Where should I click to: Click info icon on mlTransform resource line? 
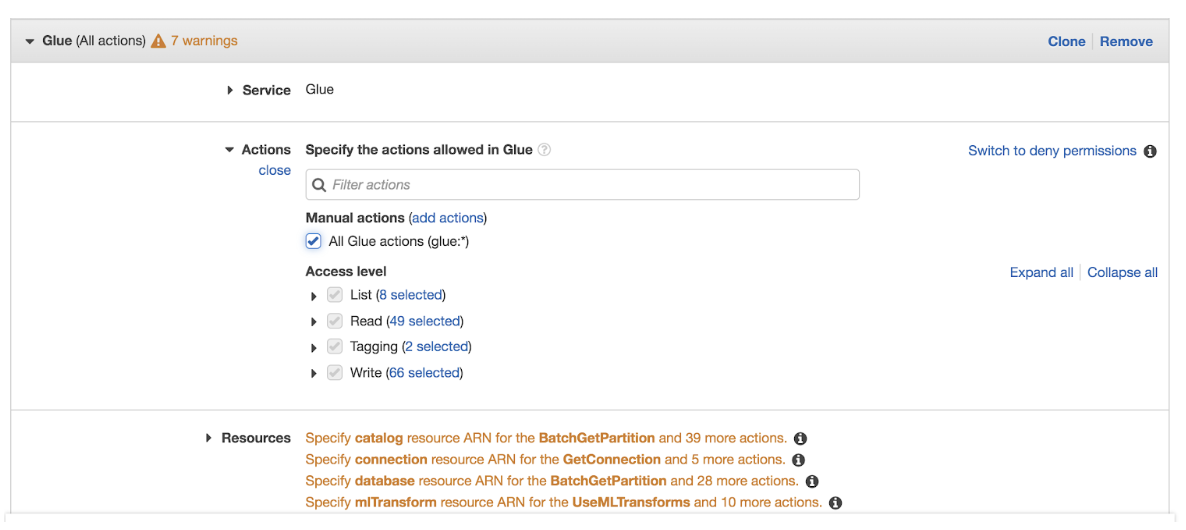pyautogui.click(x=835, y=503)
